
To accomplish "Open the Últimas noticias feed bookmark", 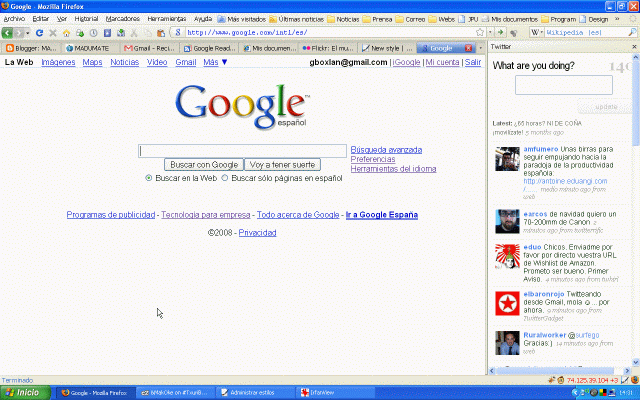I will [297, 19].
